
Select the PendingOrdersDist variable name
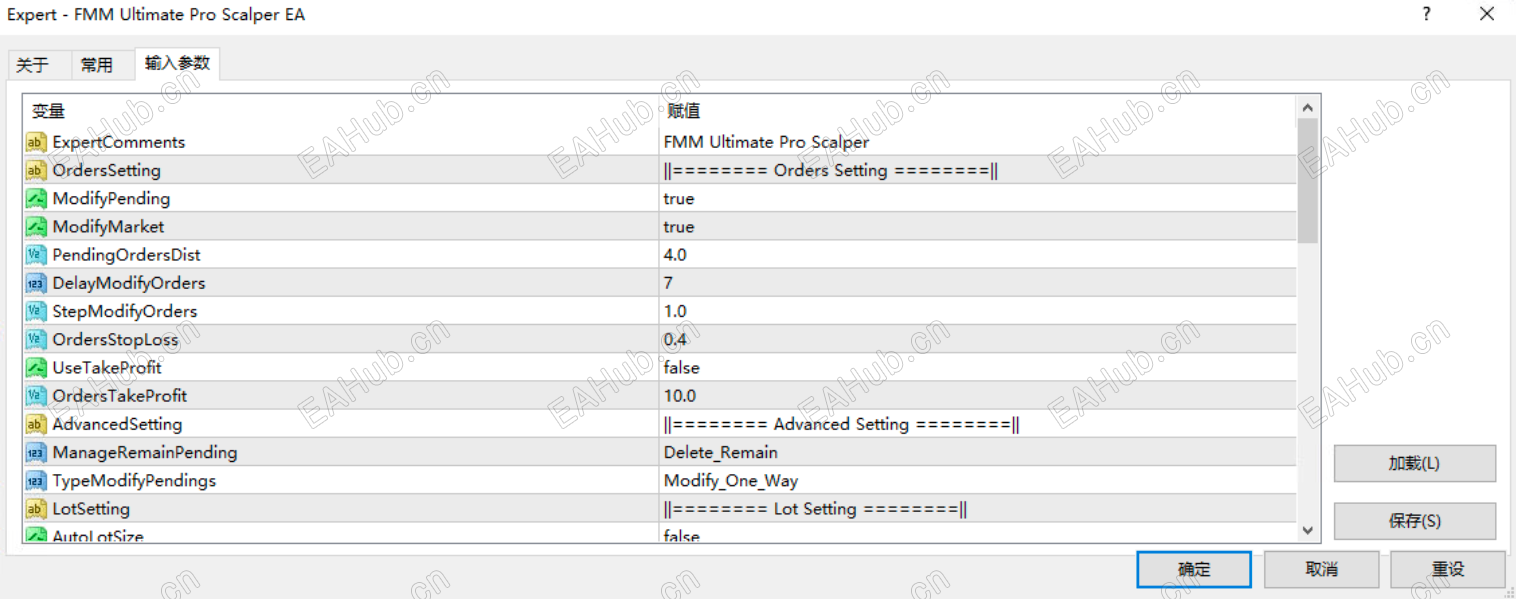click(x=127, y=255)
